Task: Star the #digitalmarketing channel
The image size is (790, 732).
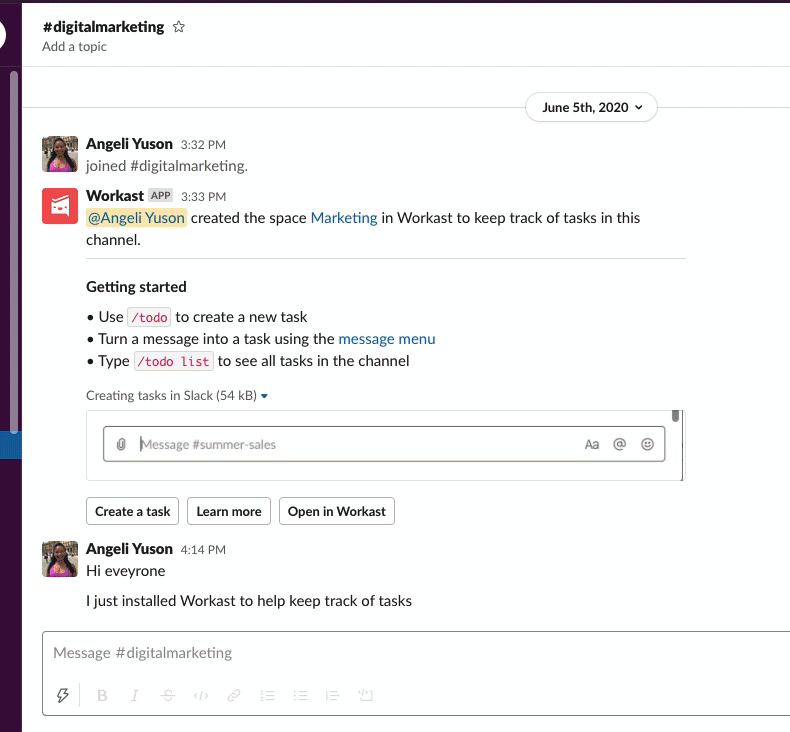Action: 178,27
